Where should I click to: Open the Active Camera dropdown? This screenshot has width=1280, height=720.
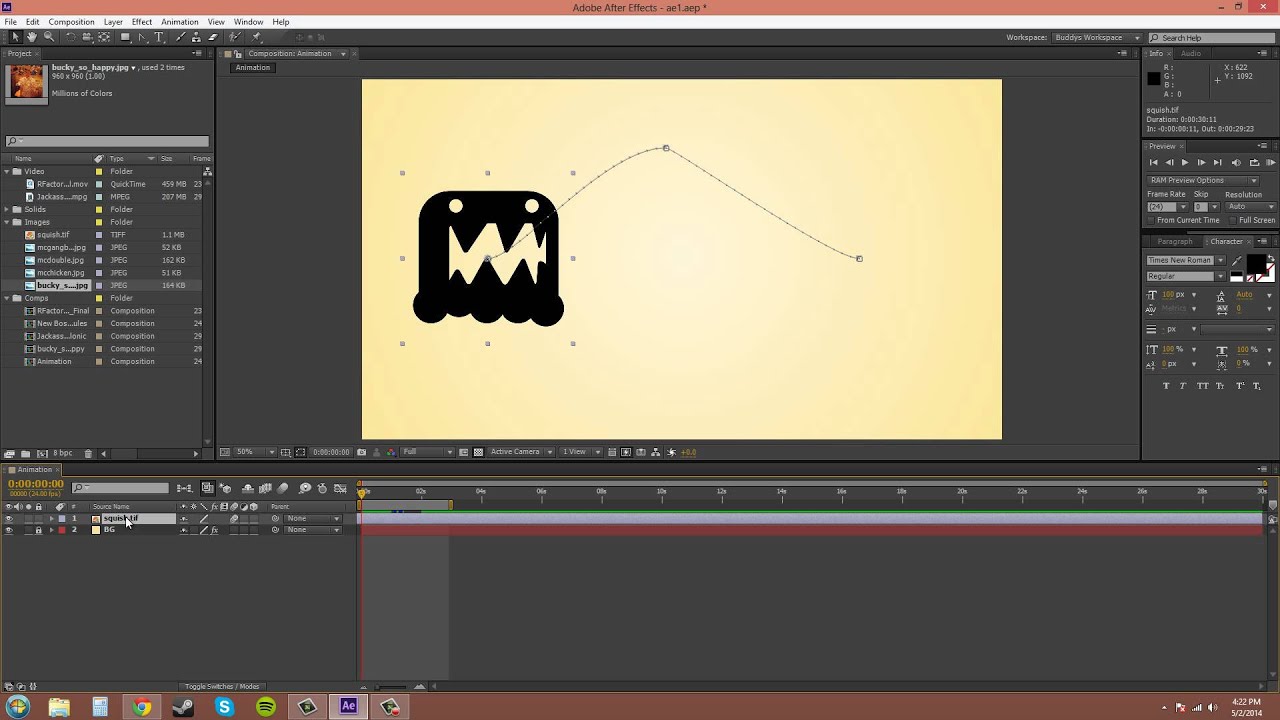(521, 452)
